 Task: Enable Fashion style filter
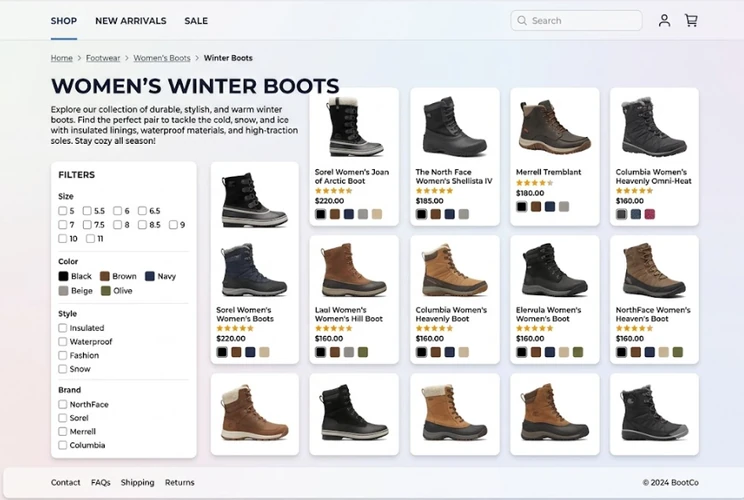coord(63,355)
